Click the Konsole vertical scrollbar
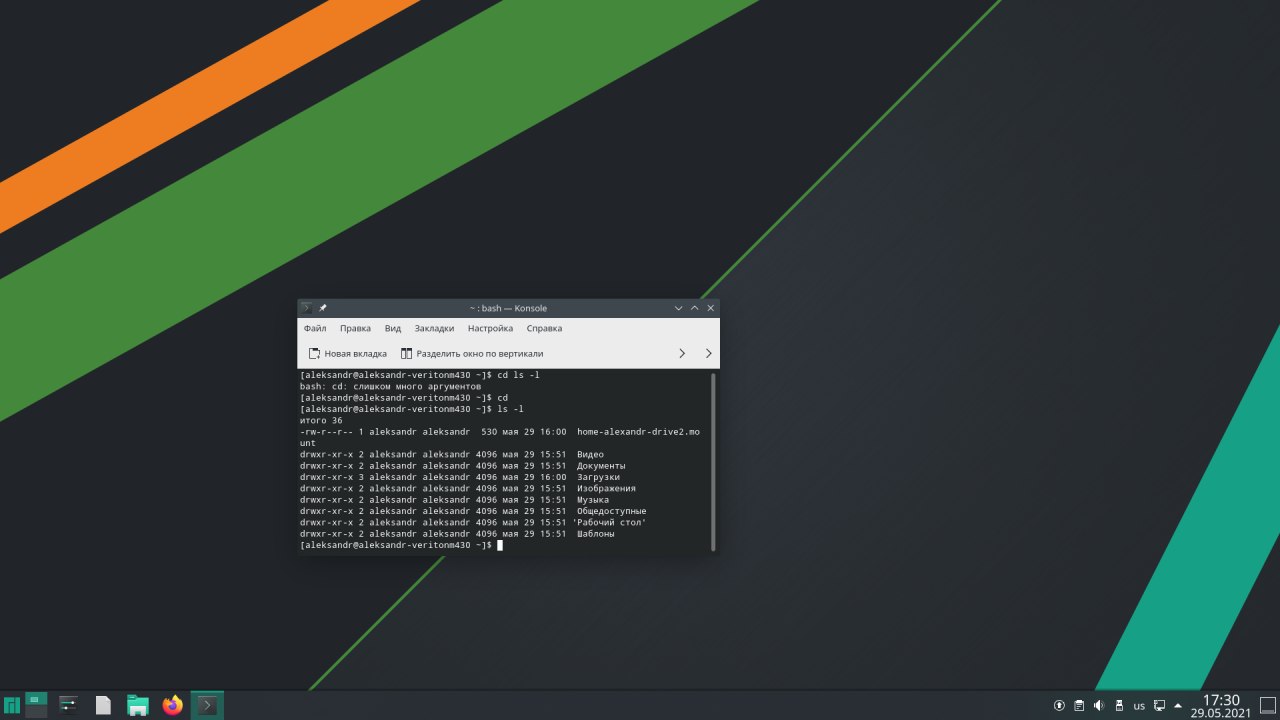 [713, 461]
